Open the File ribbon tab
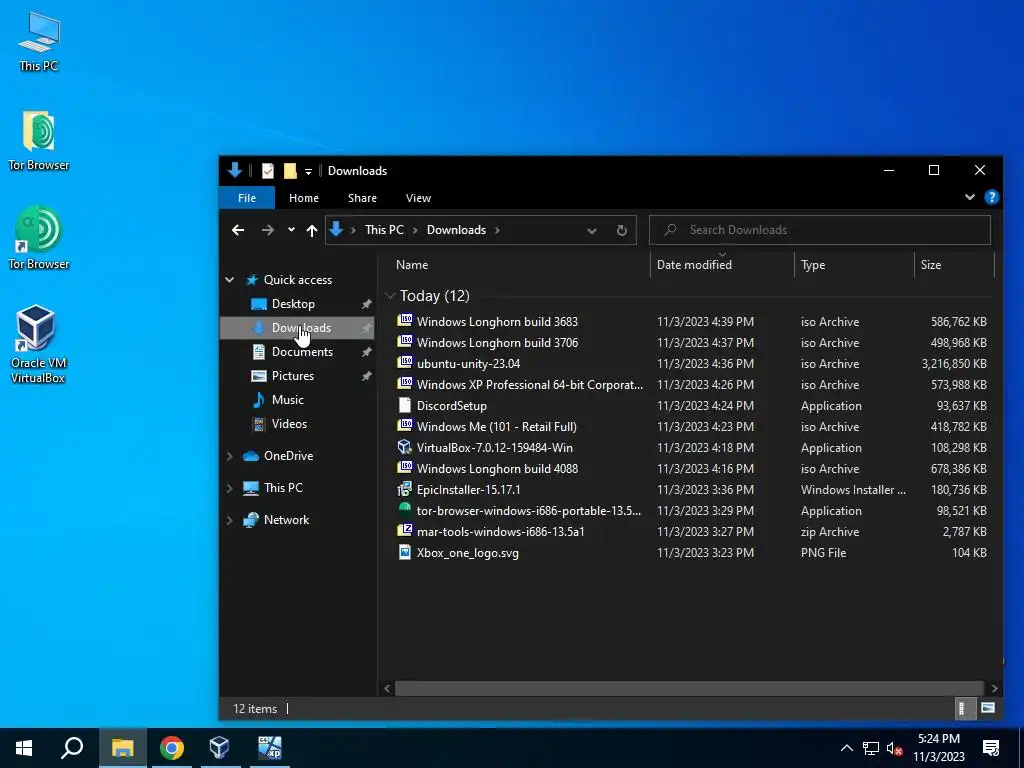Screen dimensions: 1024x768 click(247, 198)
